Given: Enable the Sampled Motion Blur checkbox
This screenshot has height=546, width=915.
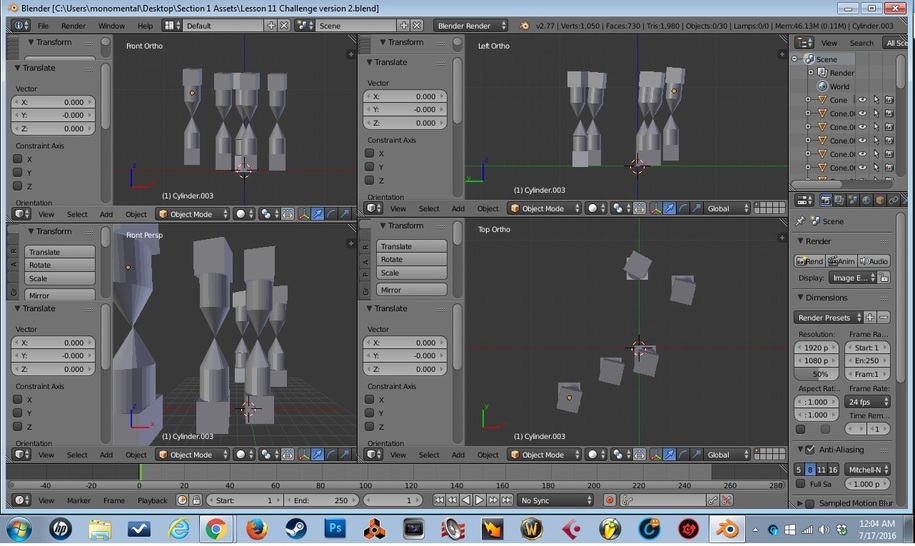Looking at the screenshot, I should [x=808, y=503].
